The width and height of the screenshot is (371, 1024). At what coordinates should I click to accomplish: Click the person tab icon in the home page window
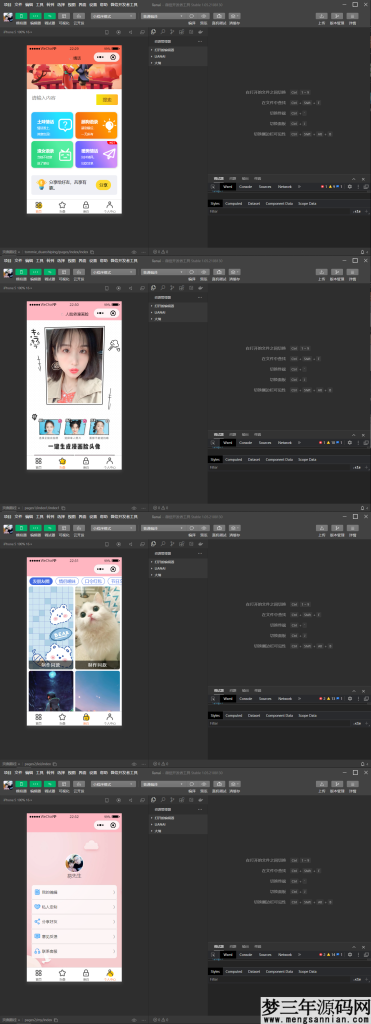tap(110, 205)
